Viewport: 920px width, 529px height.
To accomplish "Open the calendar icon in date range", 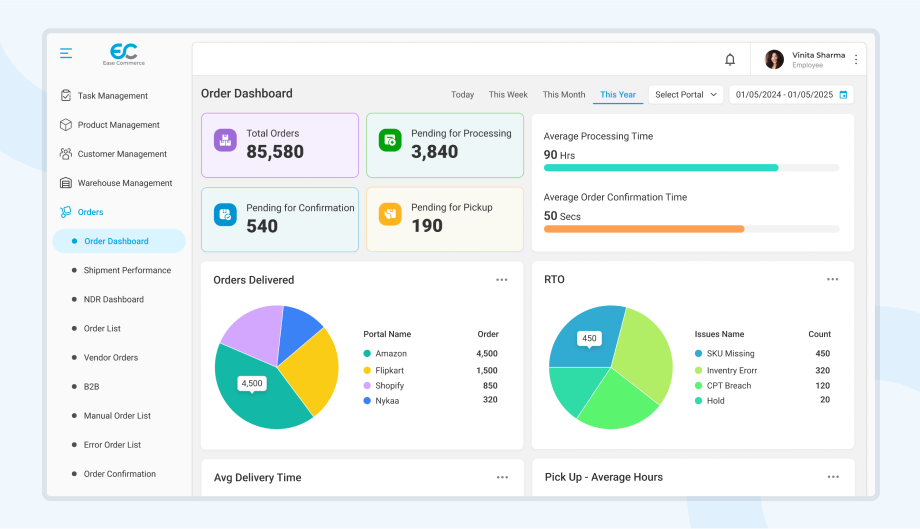I will coord(843,94).
